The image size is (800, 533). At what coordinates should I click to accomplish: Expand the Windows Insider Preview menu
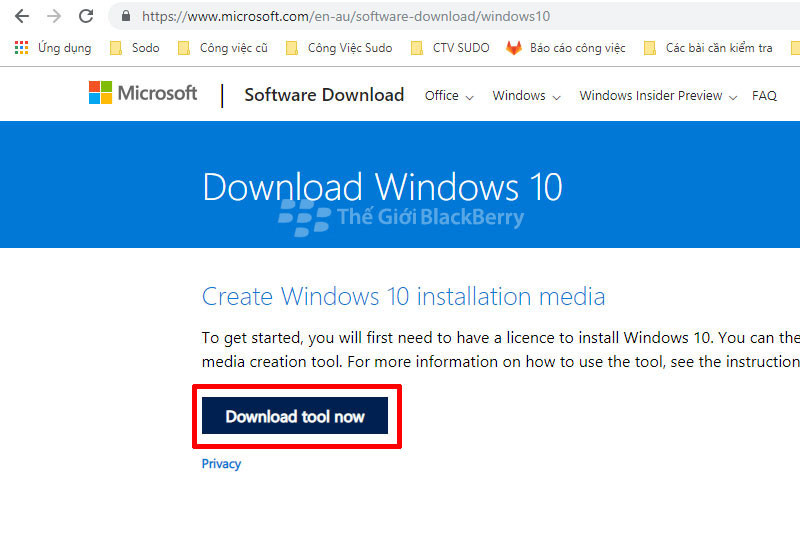click(658, 96)
